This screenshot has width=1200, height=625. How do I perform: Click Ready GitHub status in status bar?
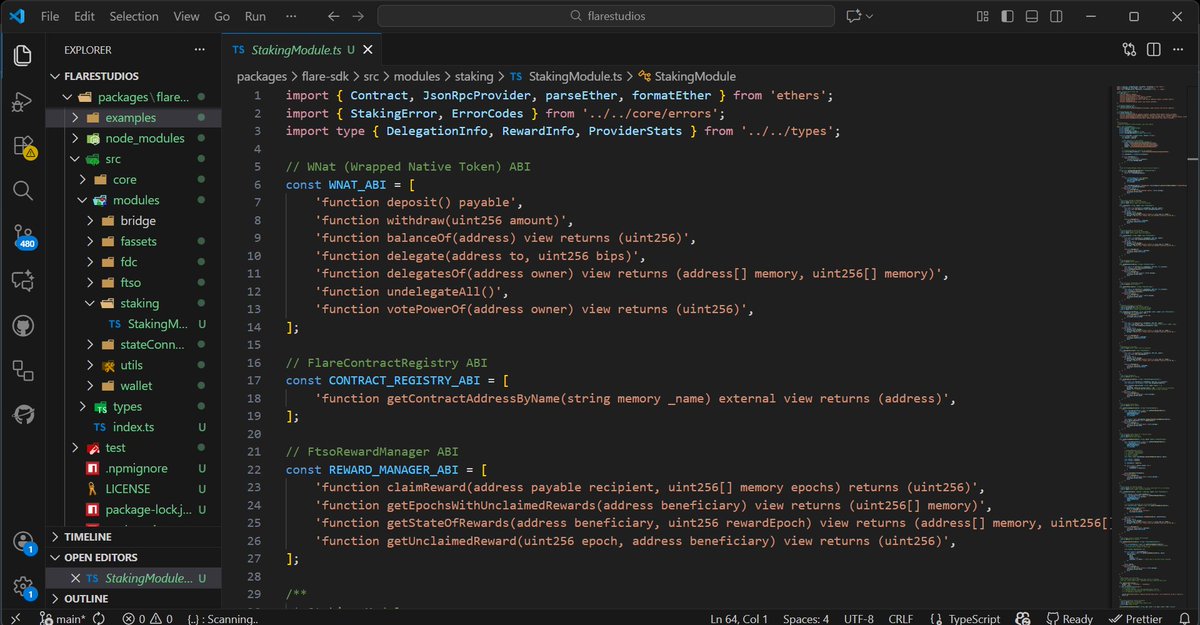pyautogui.click(x=1070, y=618)
